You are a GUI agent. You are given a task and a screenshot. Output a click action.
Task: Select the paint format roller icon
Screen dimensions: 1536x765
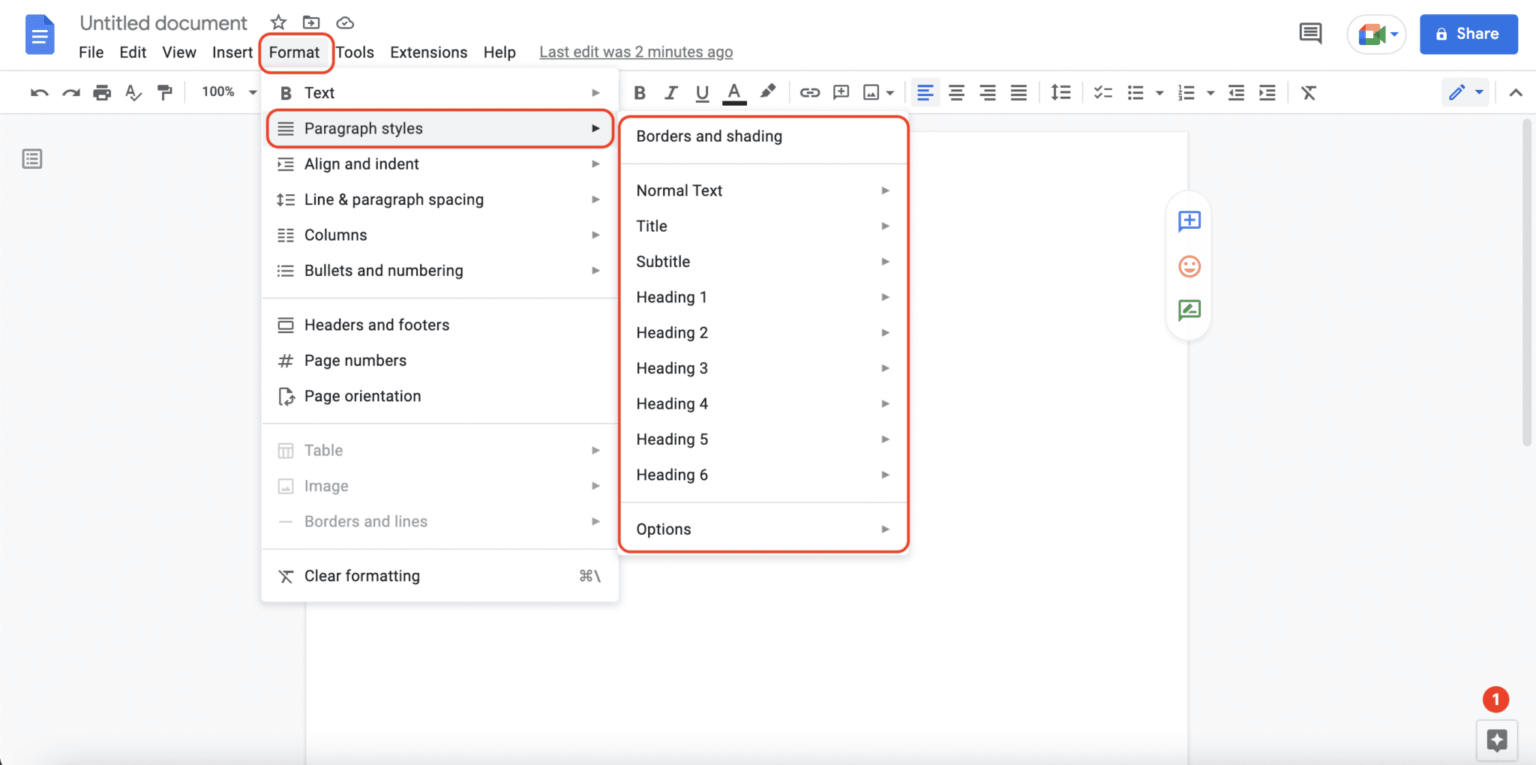tap(165, 93)
